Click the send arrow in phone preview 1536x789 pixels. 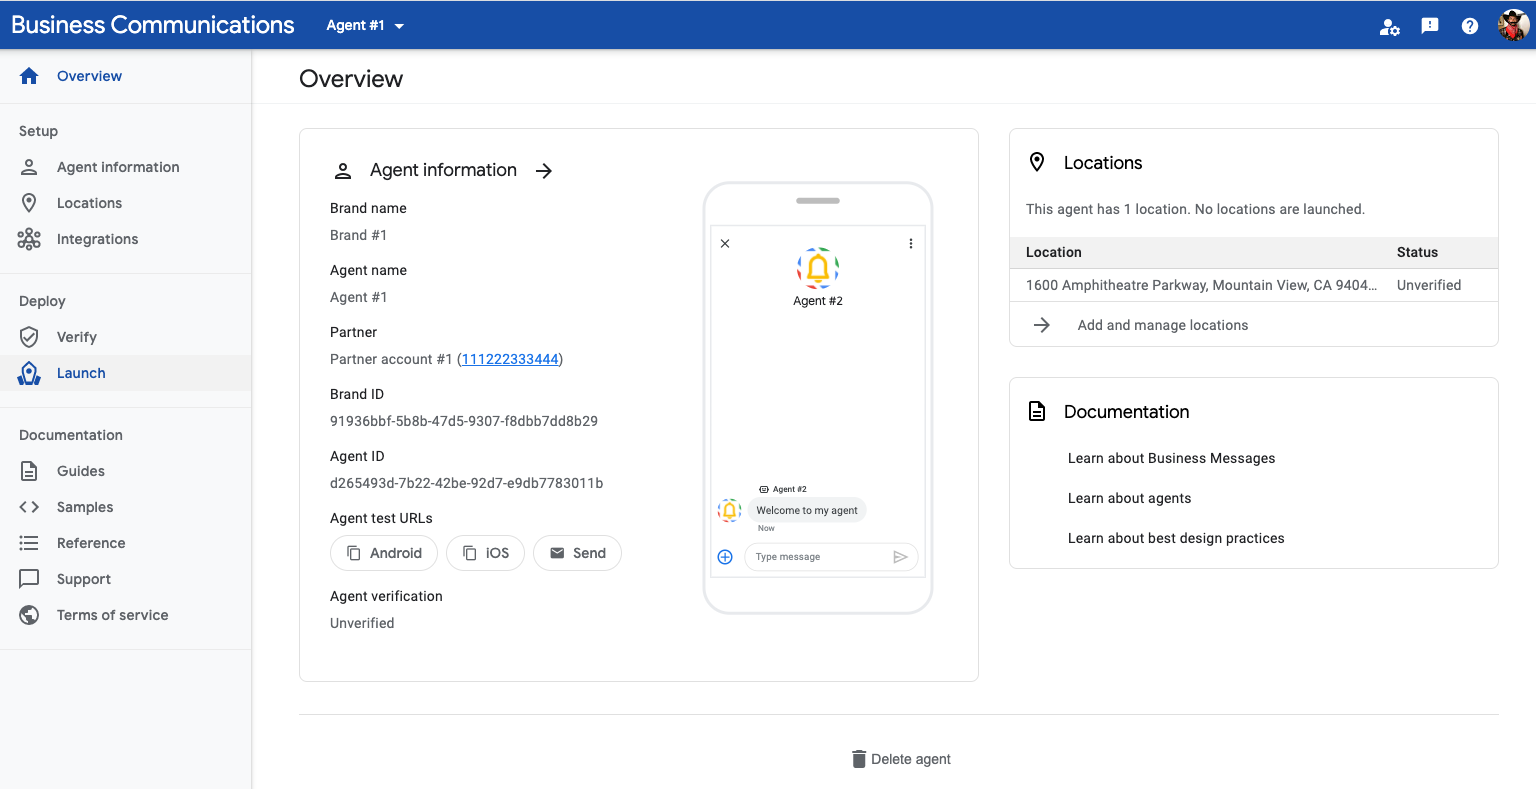[900, 557]
